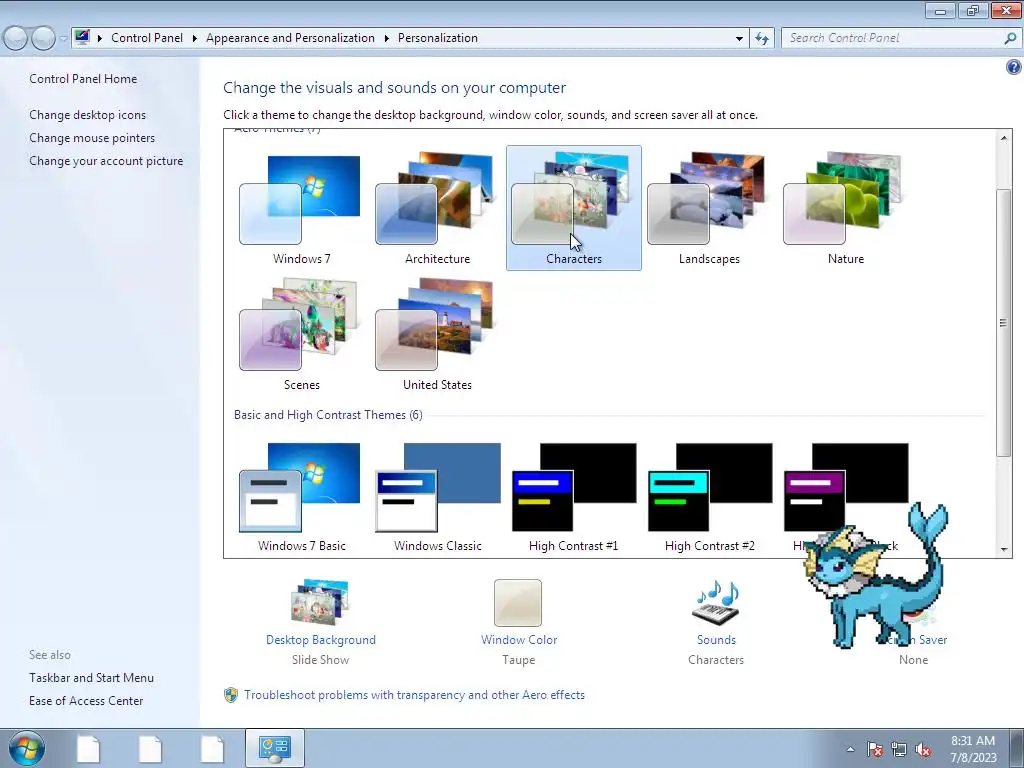Apply the Nature theme

pyautogui.click(x=845, y=208)
